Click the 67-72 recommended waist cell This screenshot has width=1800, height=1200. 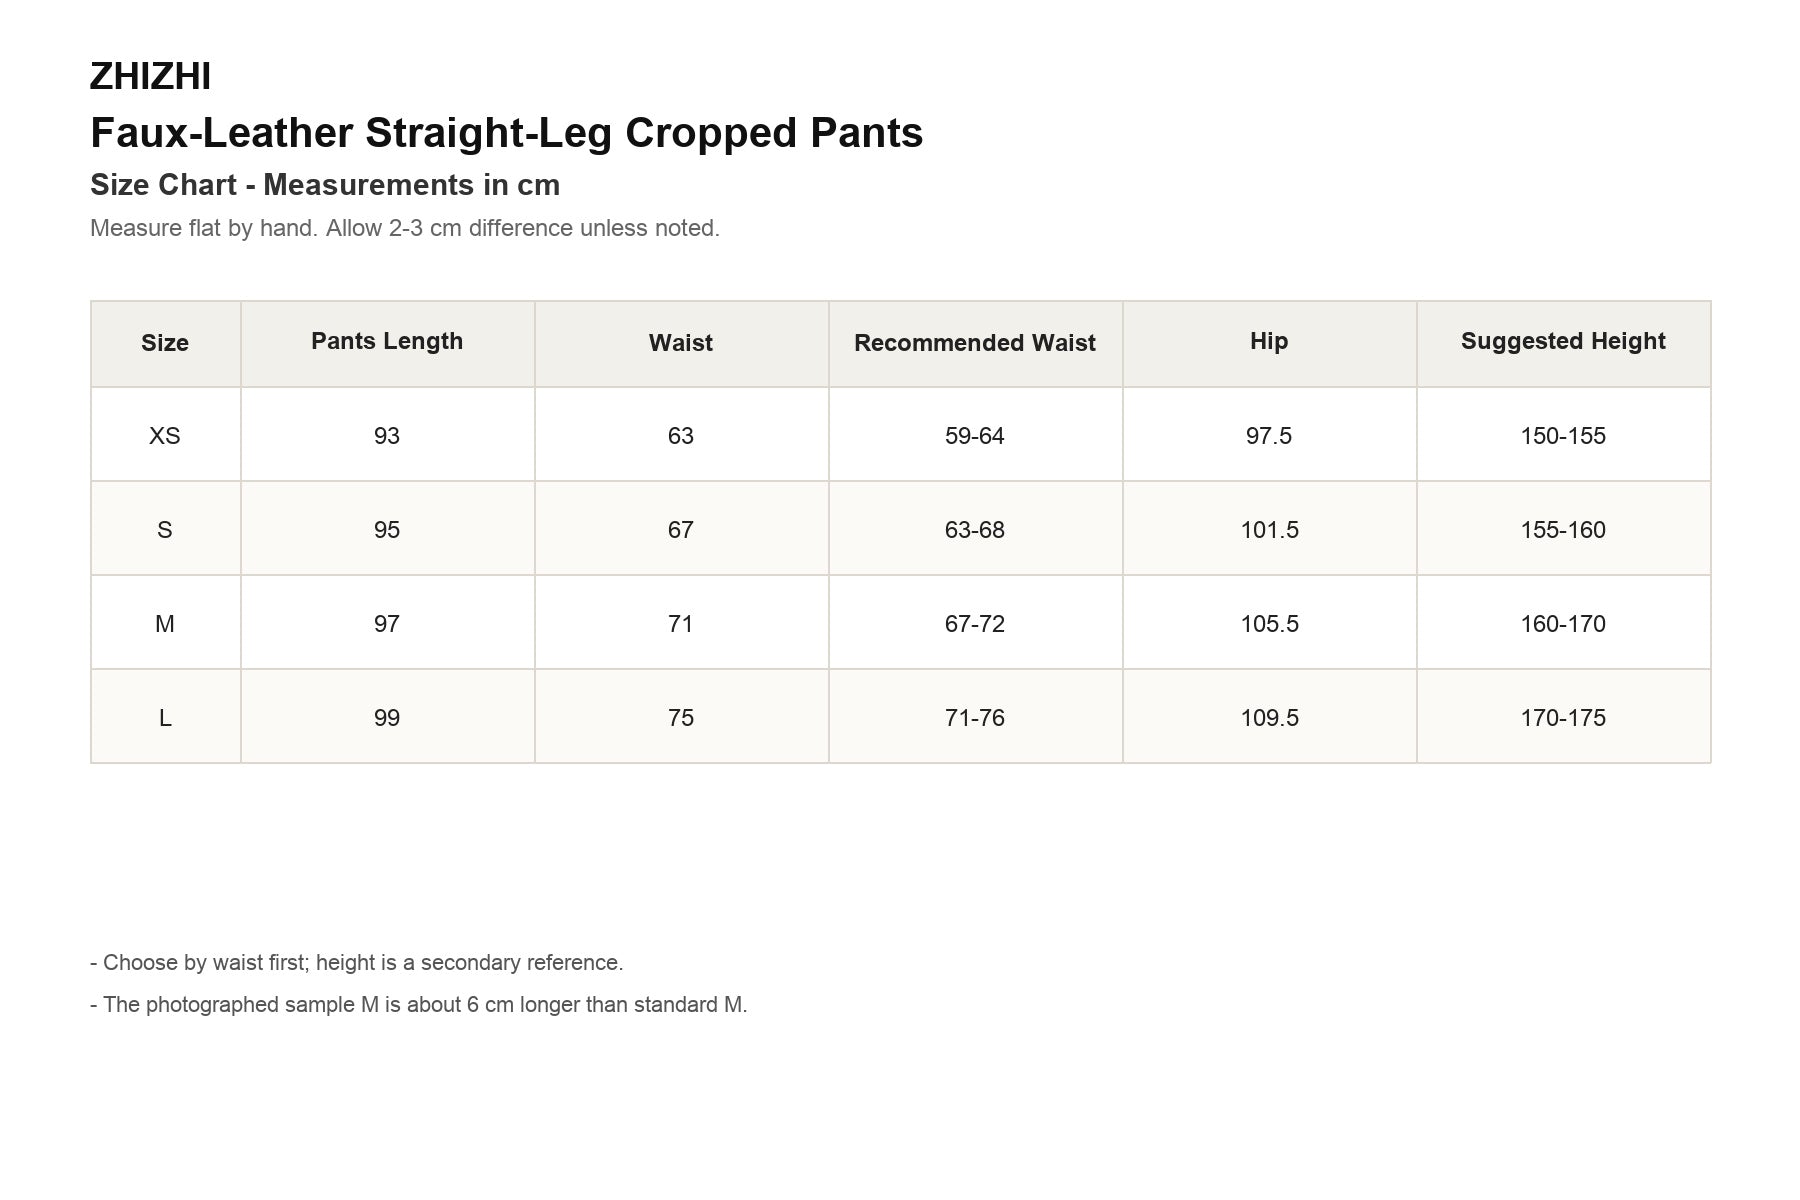click(x=975, y=624)
